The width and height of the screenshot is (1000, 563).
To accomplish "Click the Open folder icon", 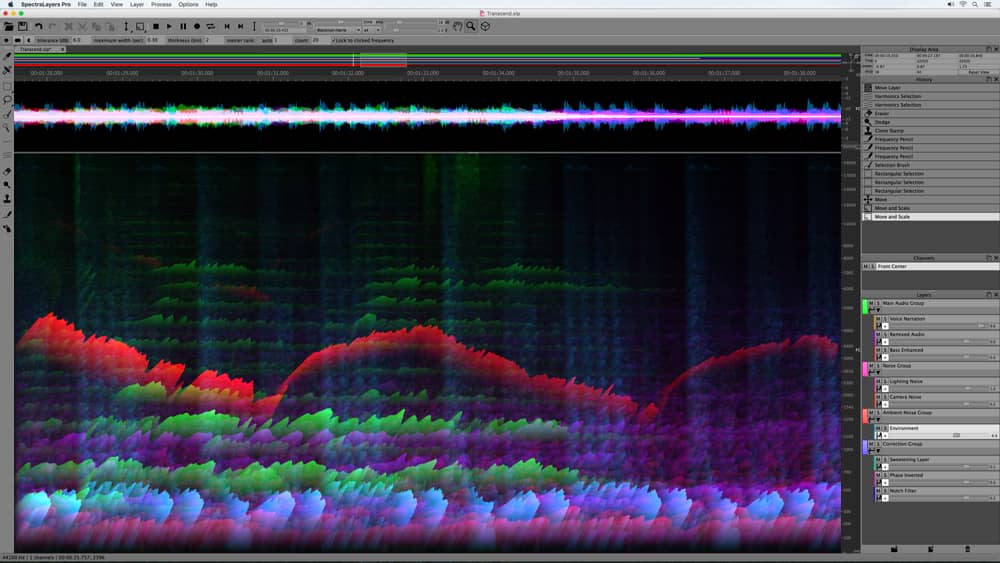I will pyautogui.click(x=8, y=26).
